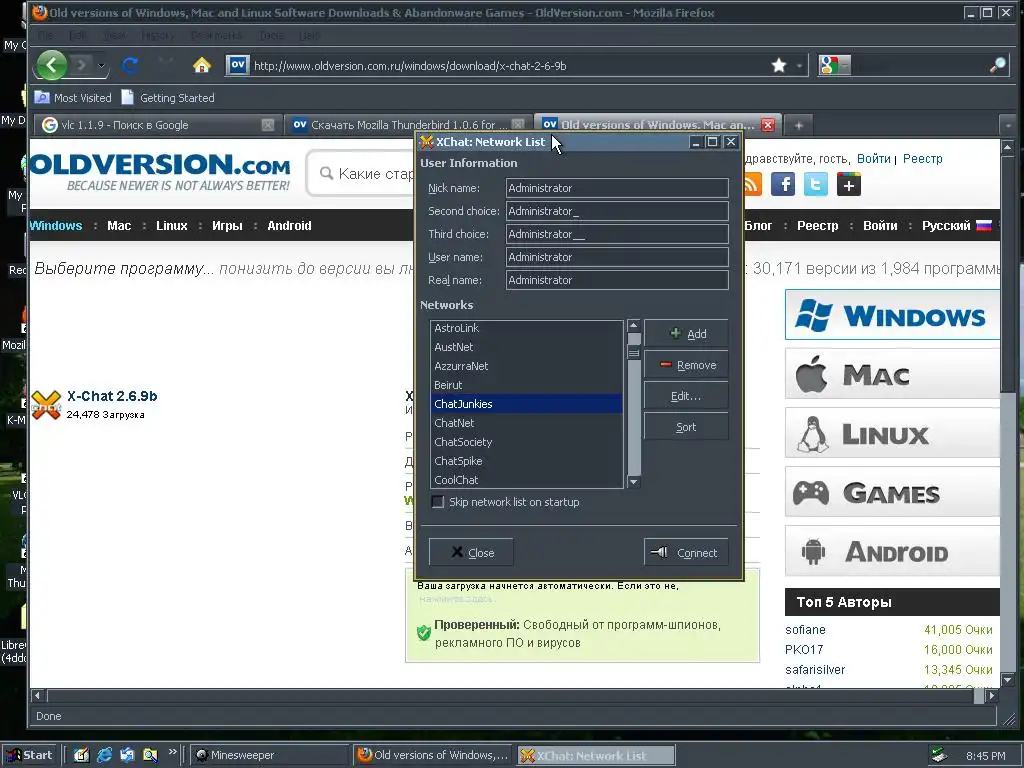Select the ChatSpike network
The height and width of the screenshot is (768, 1024).
526,461
